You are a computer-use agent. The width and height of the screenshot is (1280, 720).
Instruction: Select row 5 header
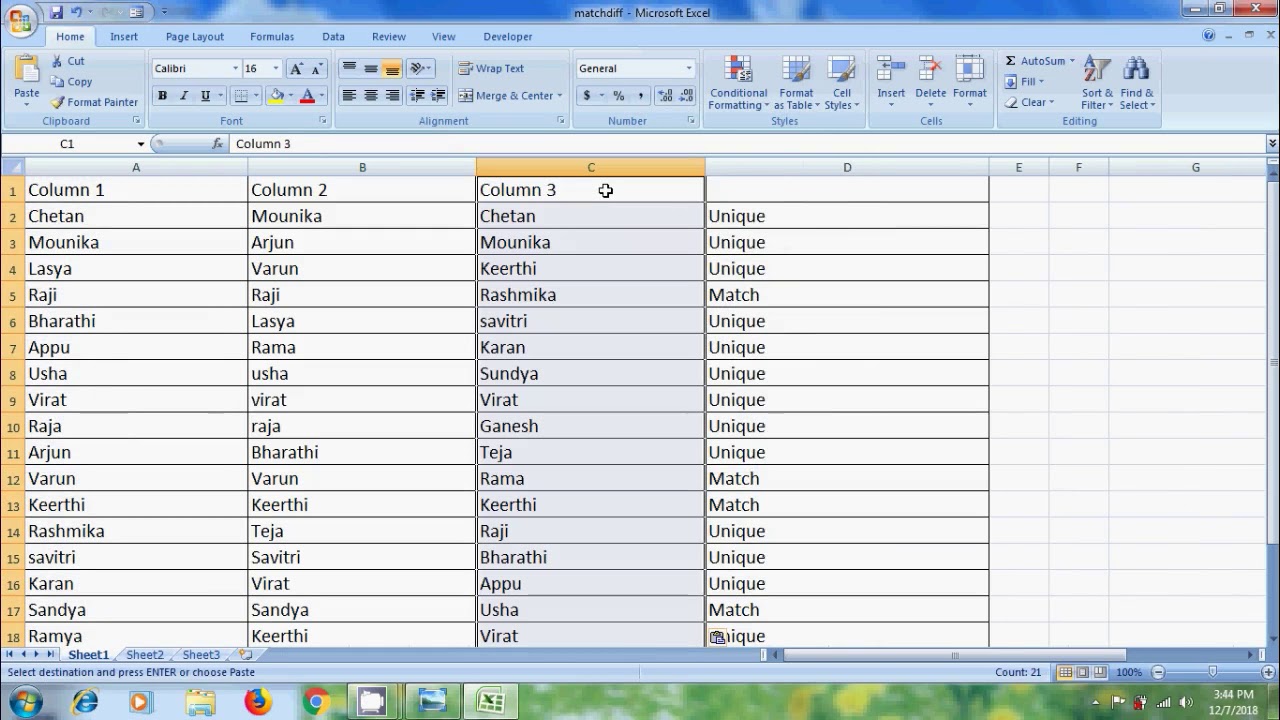tap(13, 295)
